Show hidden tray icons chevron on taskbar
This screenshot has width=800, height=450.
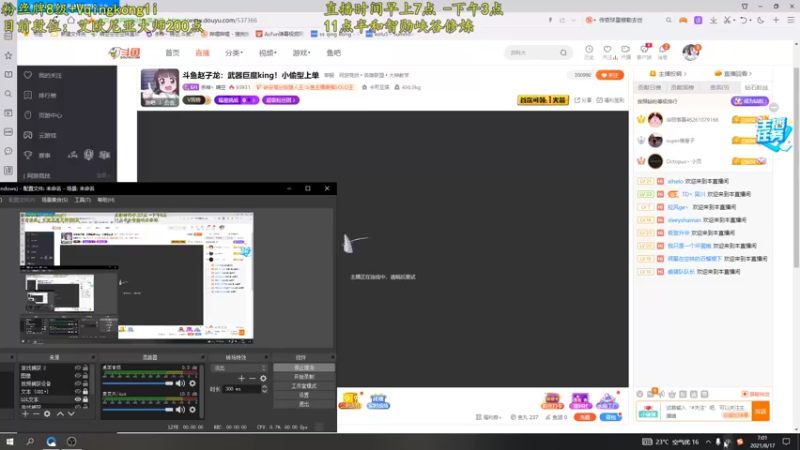(x=708, y=442)
